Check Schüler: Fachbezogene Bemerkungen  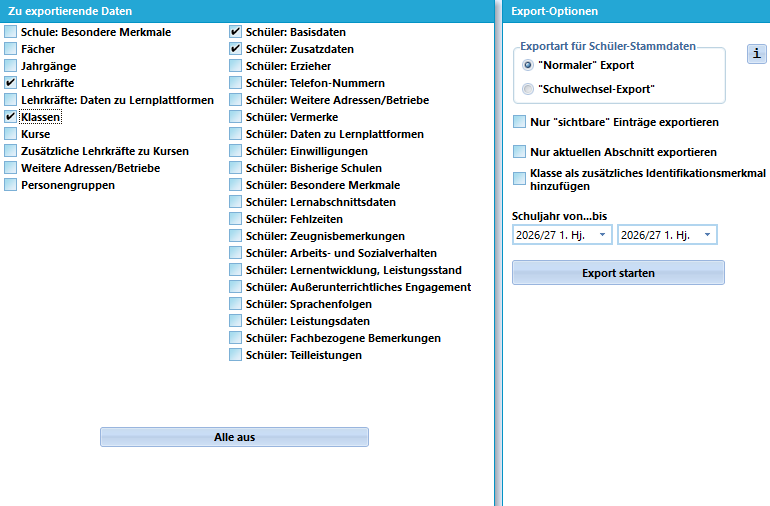click(235, 337)
